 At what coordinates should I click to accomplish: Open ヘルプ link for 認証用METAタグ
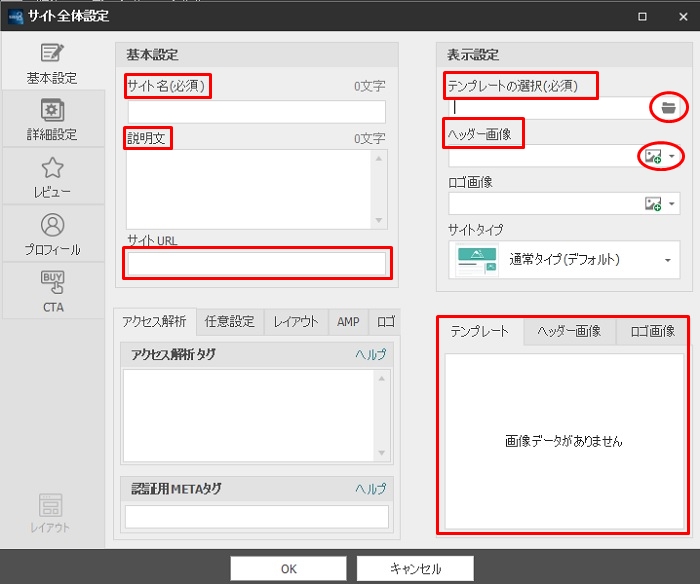(x=371, y=489)
